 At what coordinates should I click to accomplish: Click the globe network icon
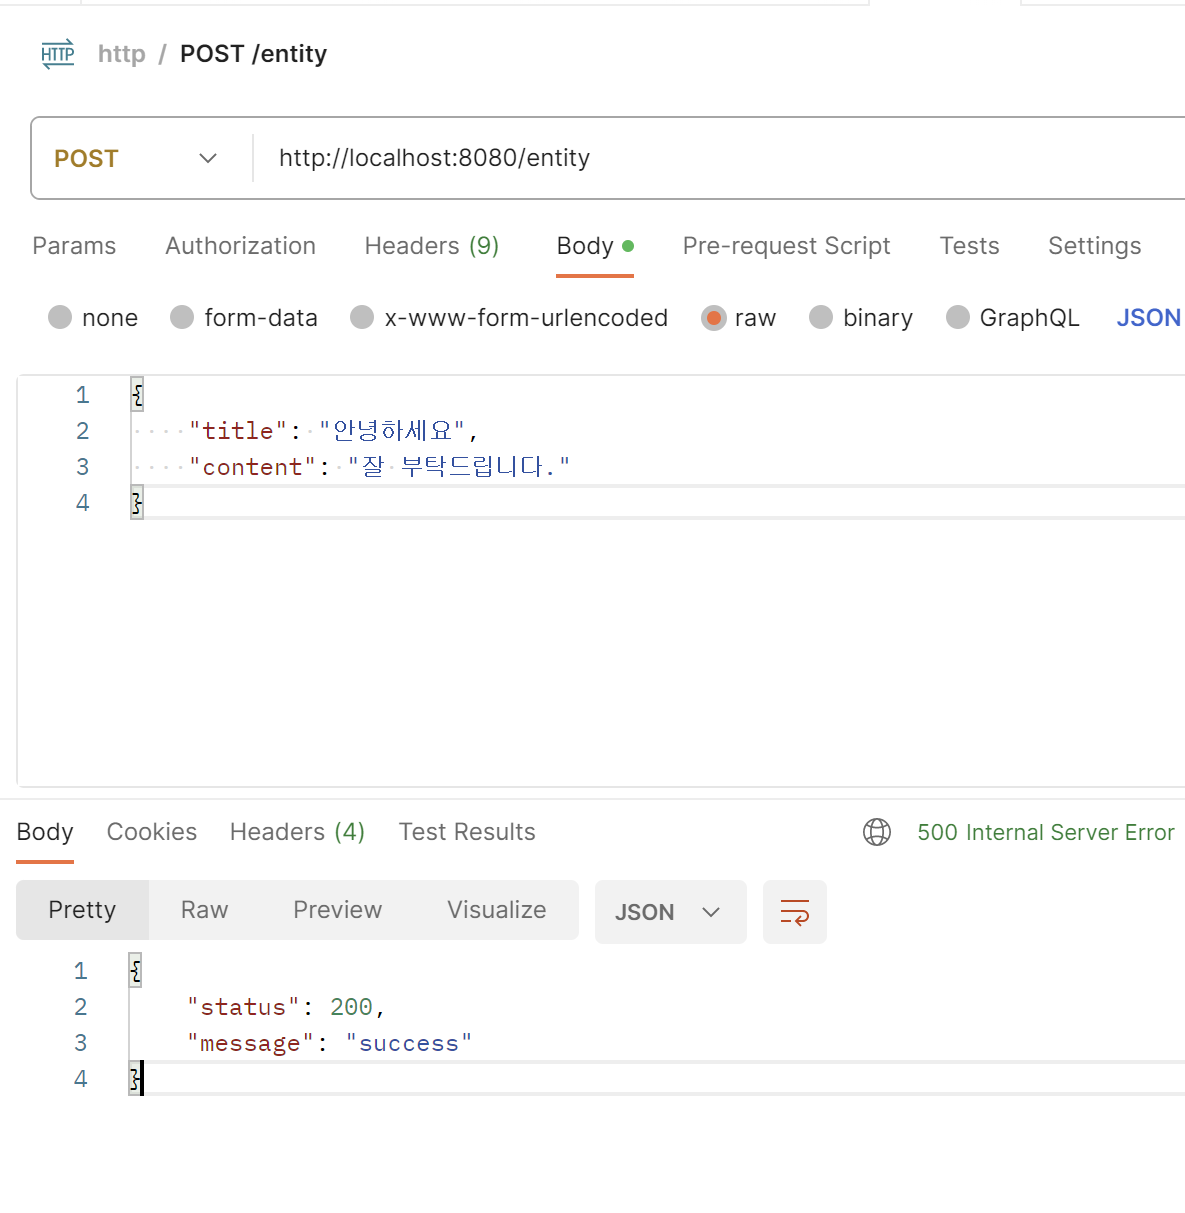coord(877,832)
